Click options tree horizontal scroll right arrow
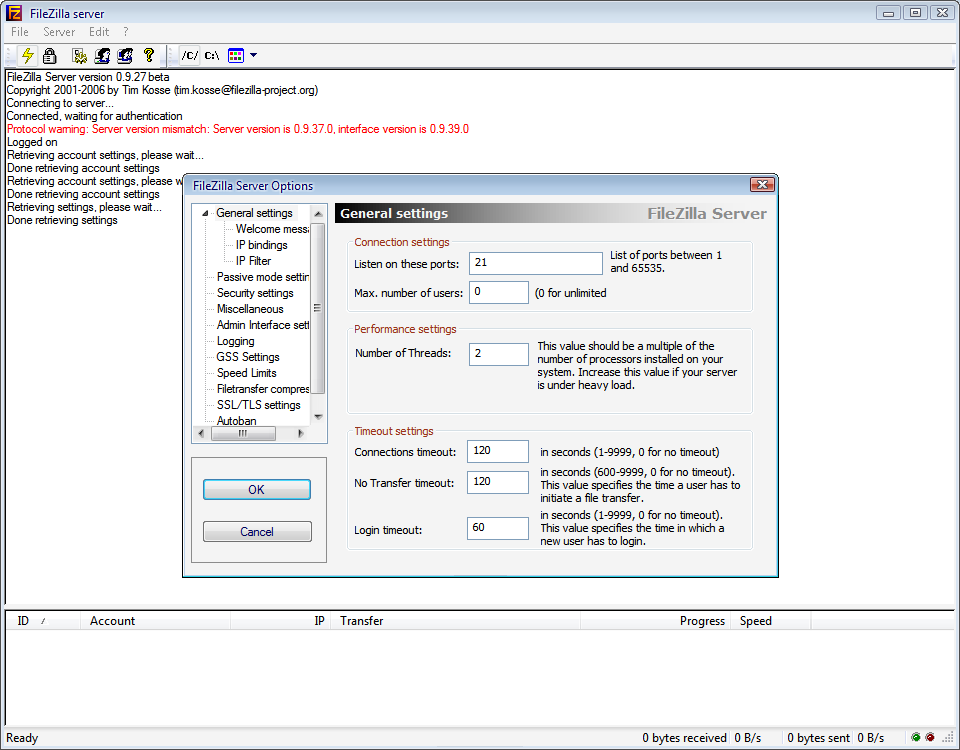960x750 pixels. [300, 433]
